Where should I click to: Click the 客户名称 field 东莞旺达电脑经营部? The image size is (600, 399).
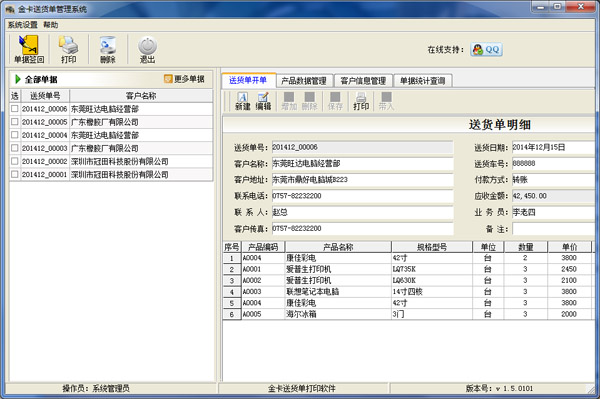[x=362, y=164]
